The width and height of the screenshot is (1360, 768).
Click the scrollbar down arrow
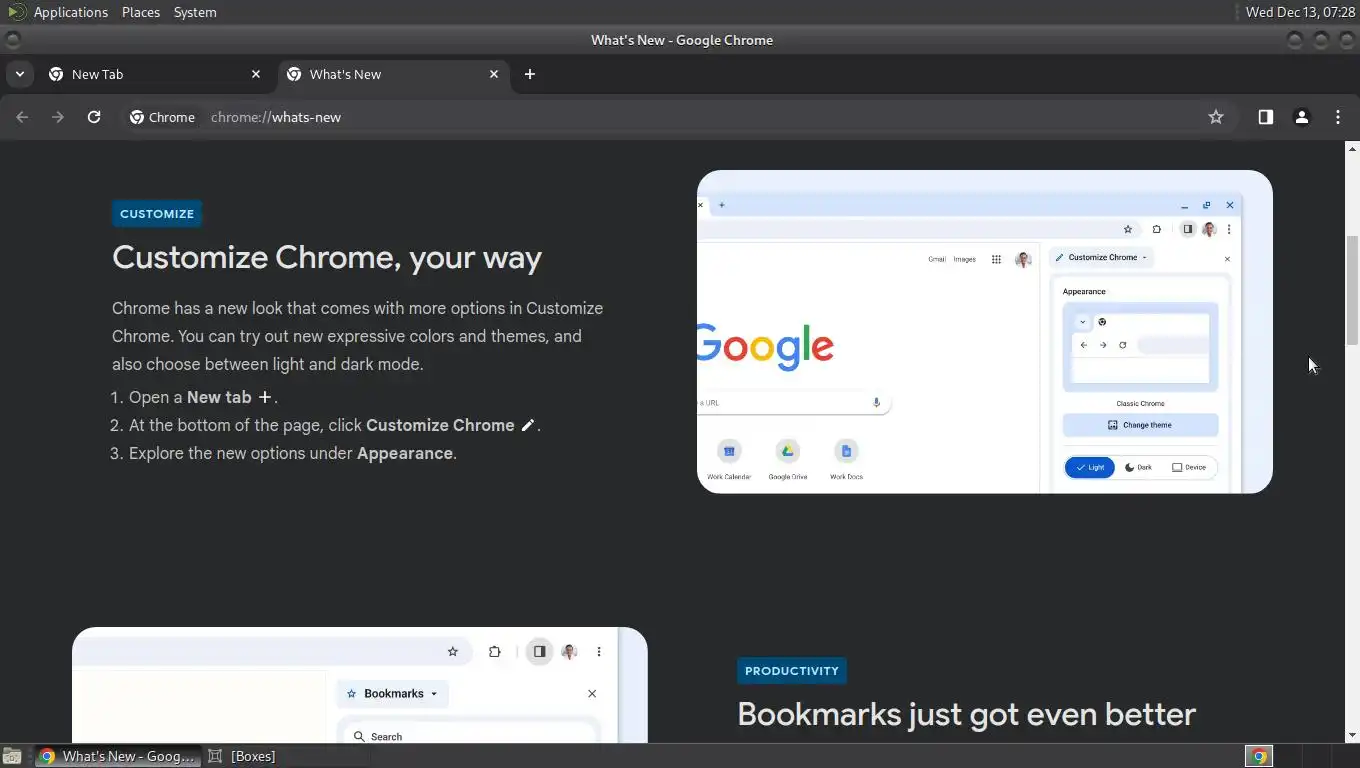click(1352, 735)
